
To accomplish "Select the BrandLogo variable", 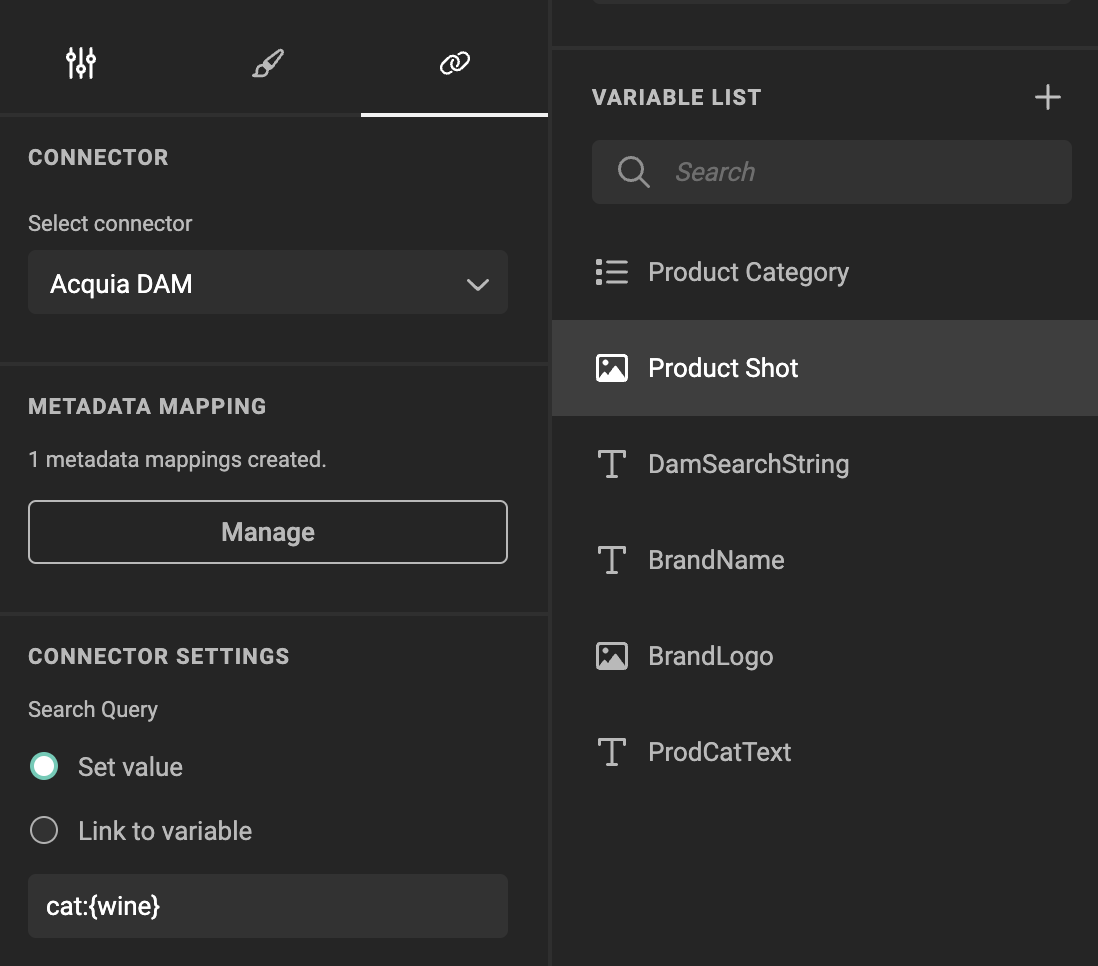I will tap(824, 656).
